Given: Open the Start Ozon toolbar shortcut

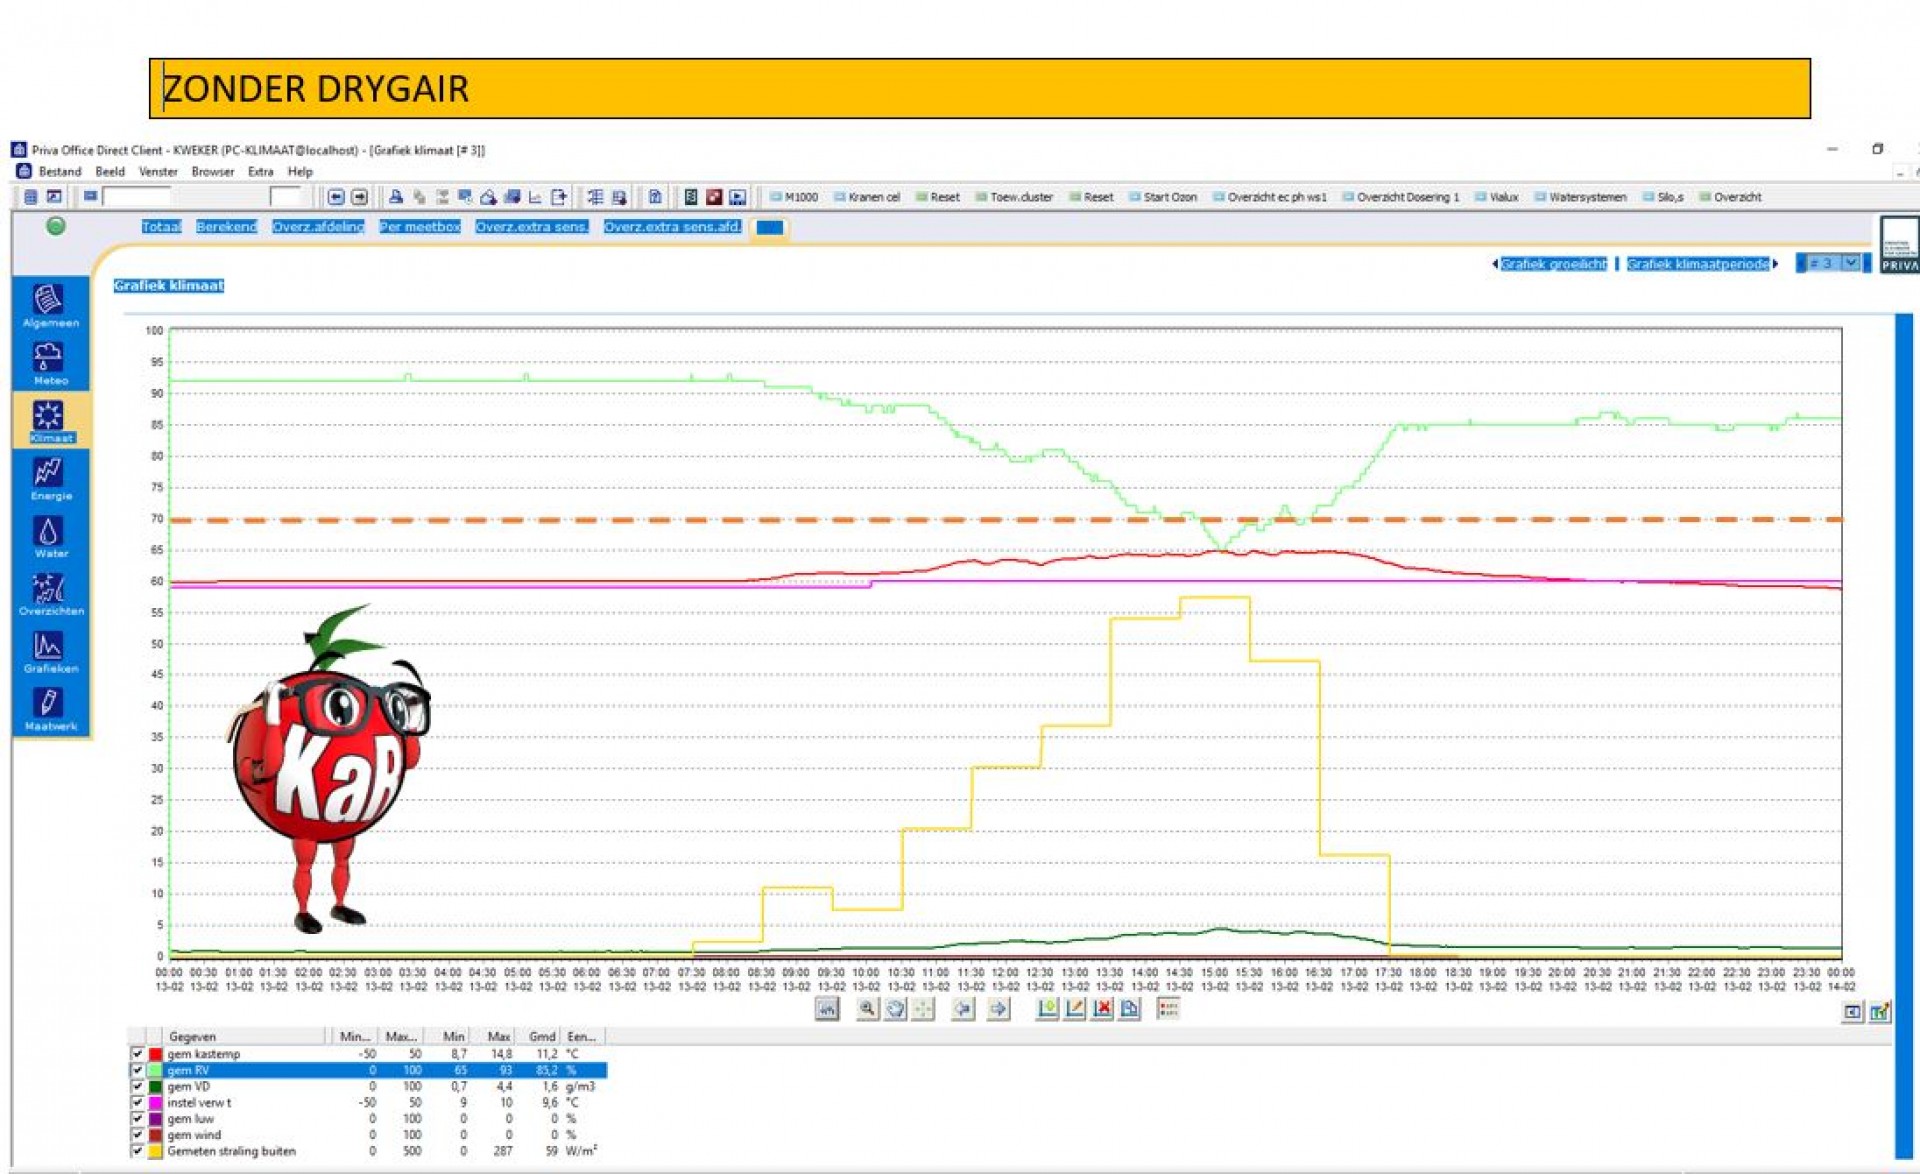Looking at the screenshot, I should [x=1163, y=197].
